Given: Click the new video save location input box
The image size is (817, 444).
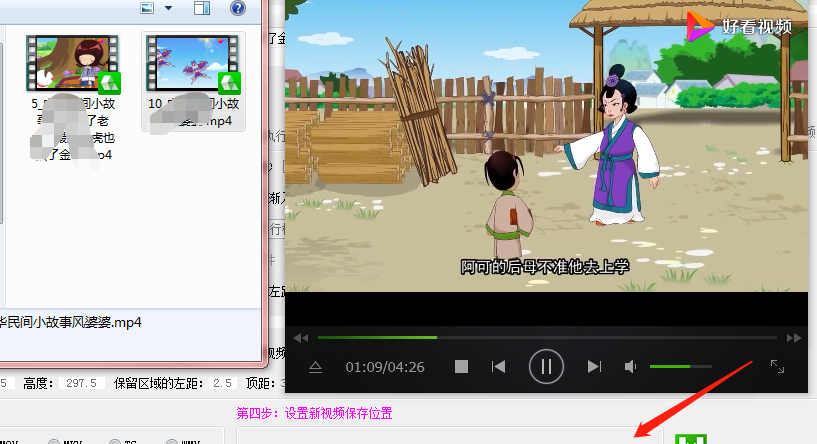Looking at the screenshot, I should 450,436.
